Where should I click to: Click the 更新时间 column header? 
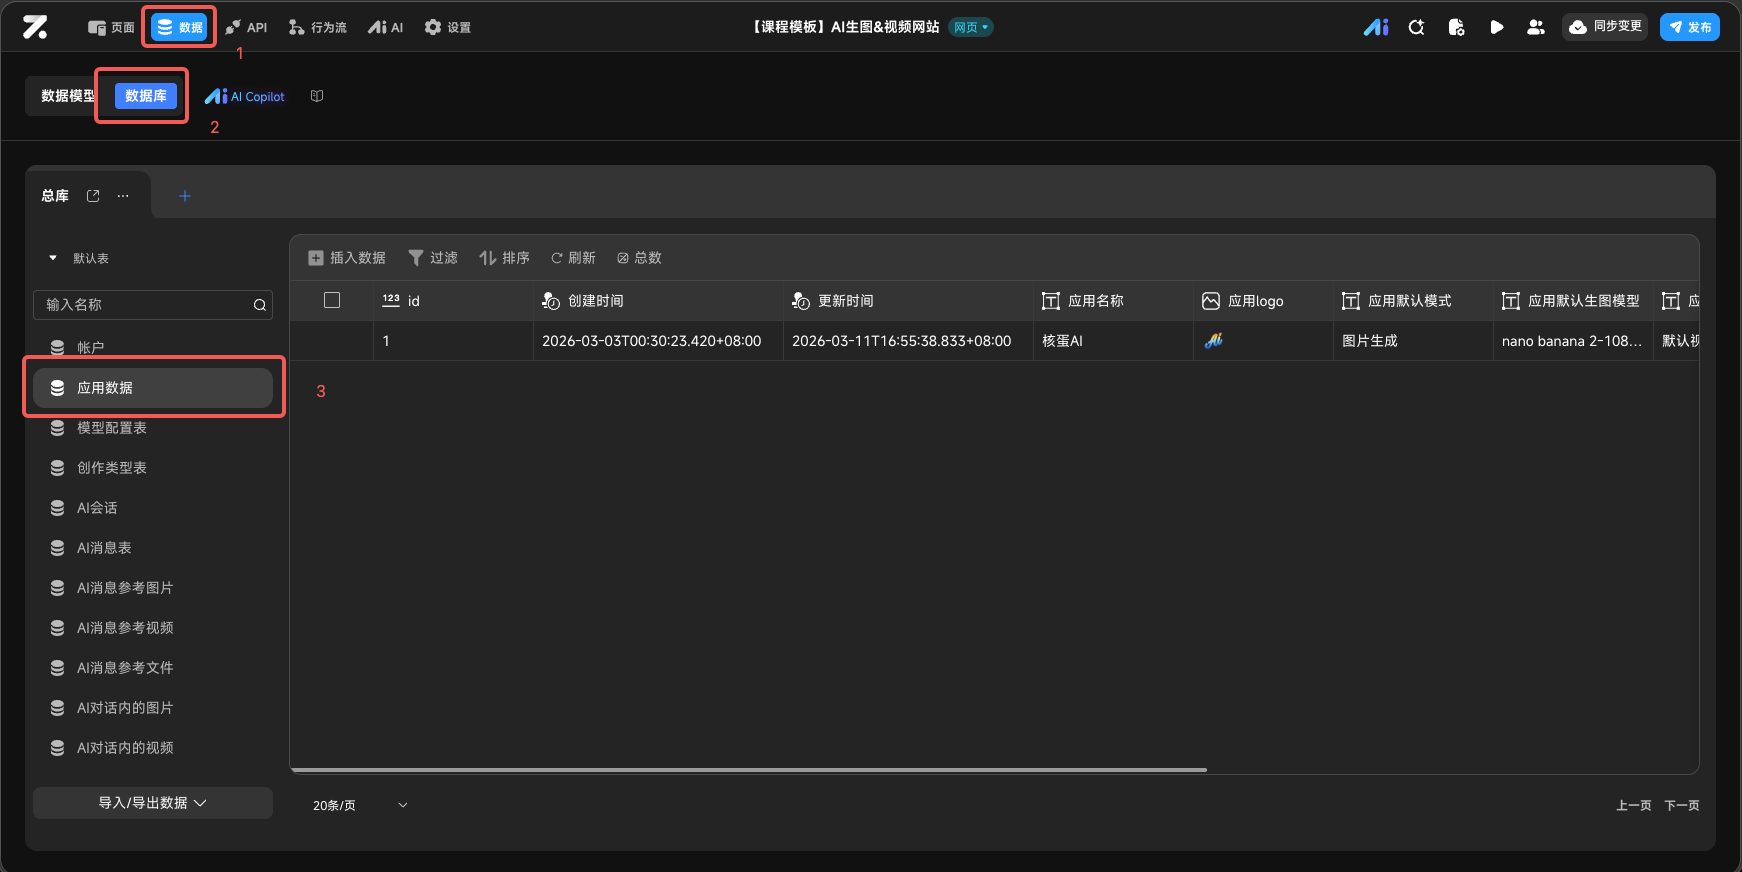(x=908, y=301)
